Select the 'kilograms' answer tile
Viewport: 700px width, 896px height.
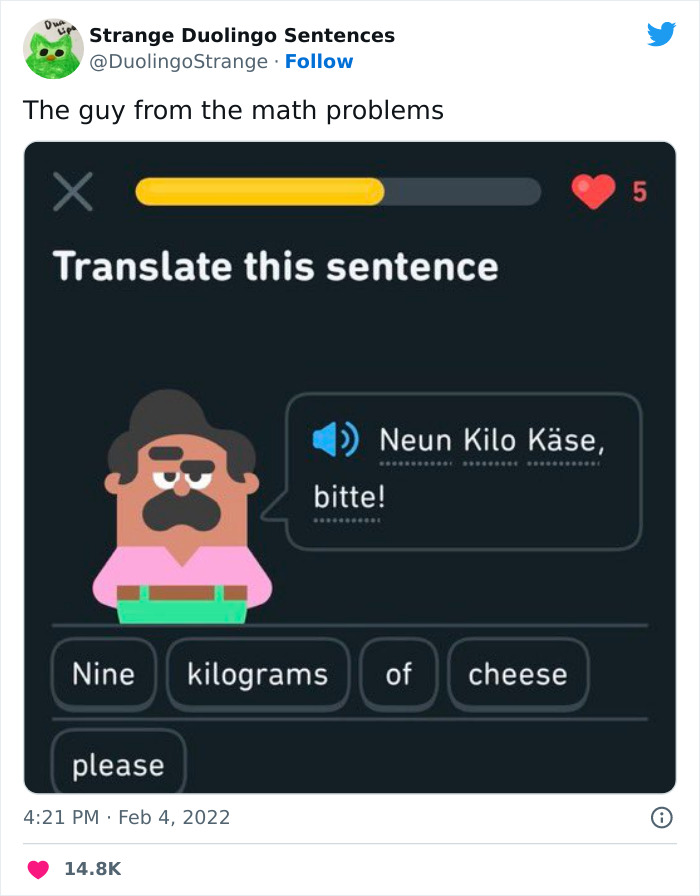click(x=257, y=674)
